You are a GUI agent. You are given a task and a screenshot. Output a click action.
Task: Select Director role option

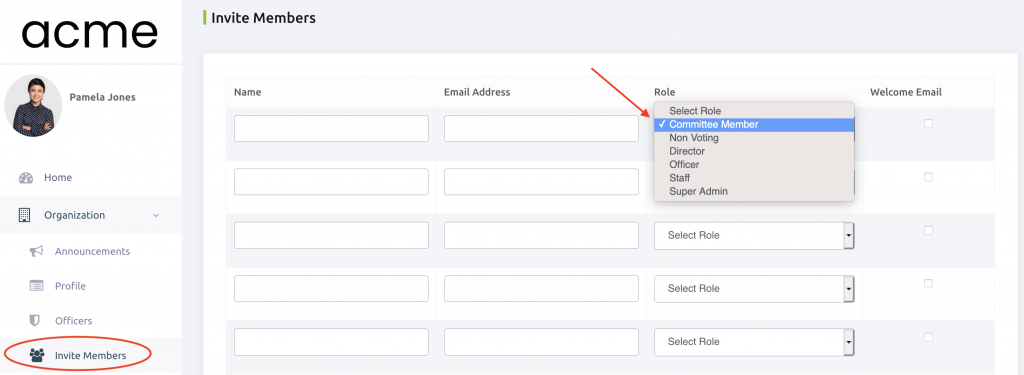point(754,152)
